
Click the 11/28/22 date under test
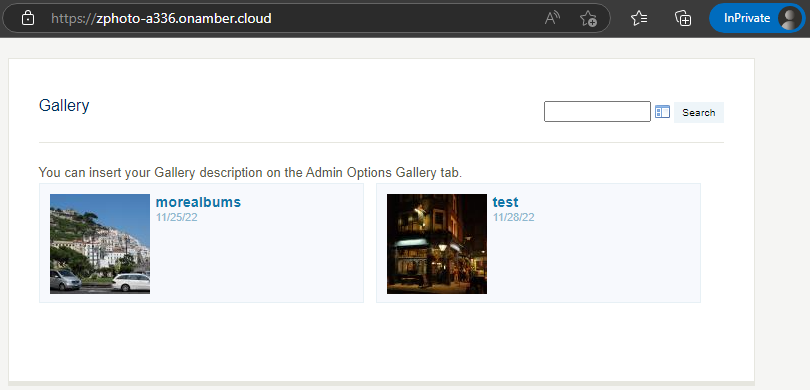[513, 217]
